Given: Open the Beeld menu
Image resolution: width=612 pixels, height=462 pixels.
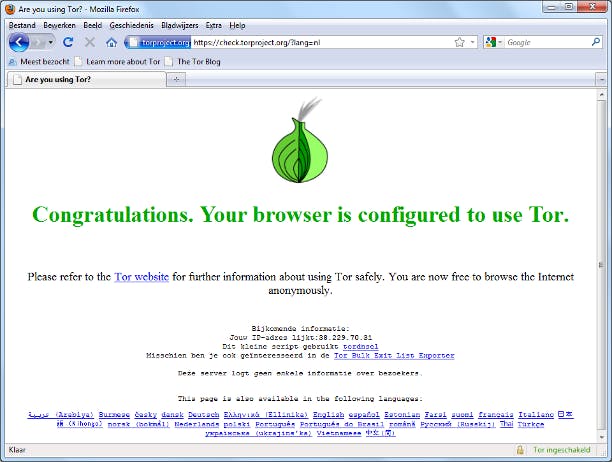Looking at the screenshot, I should [93, 25].
